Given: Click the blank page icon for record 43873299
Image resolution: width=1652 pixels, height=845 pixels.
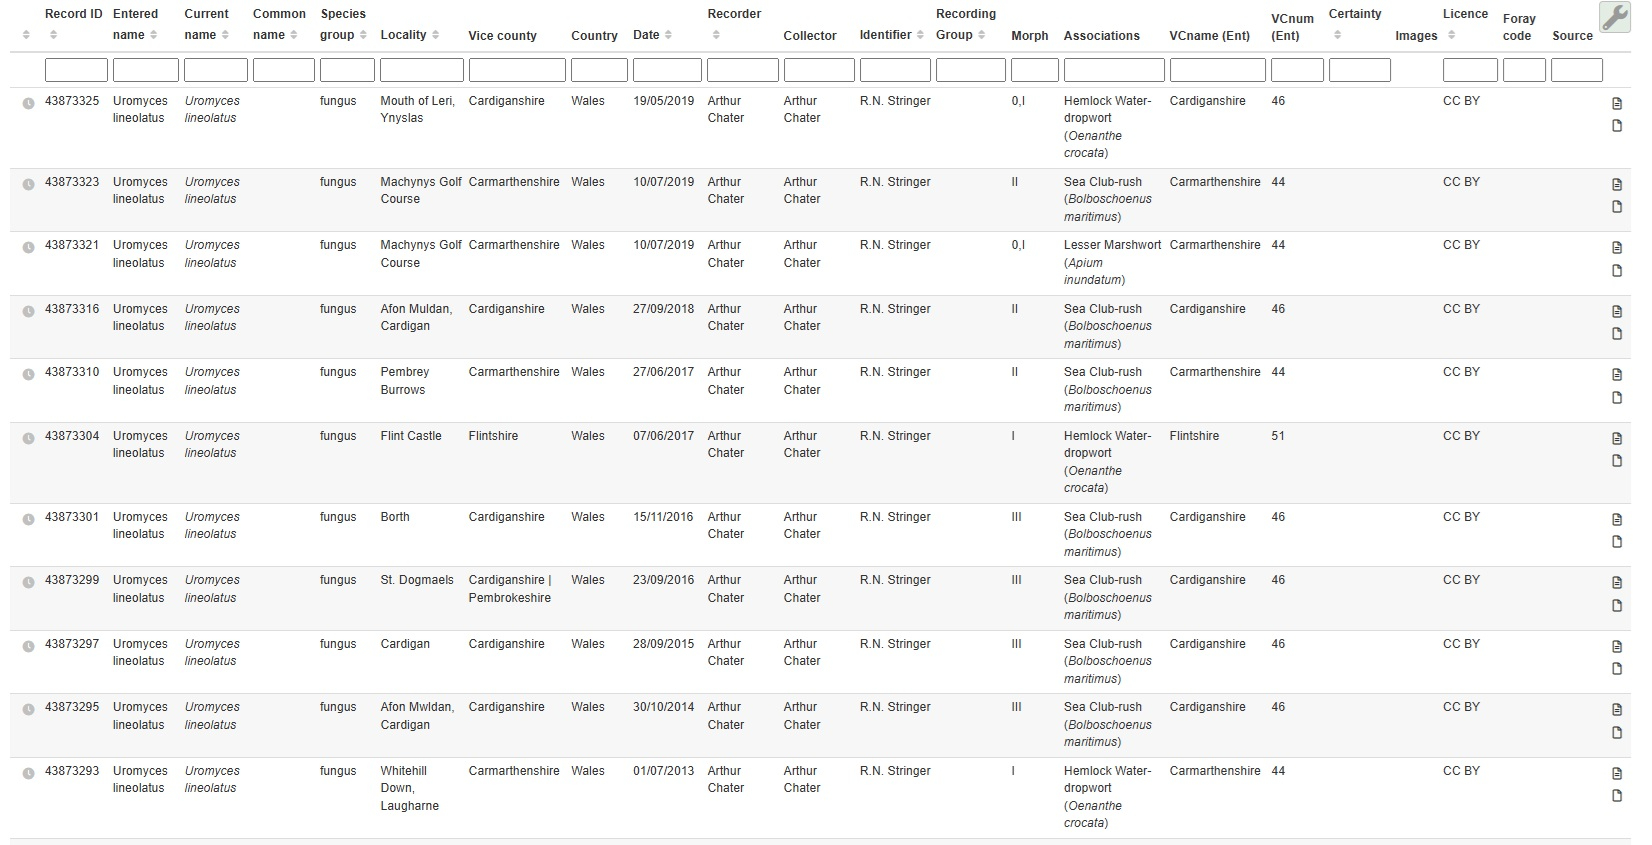Looking at the screenshot, I should coord(1617,606).
